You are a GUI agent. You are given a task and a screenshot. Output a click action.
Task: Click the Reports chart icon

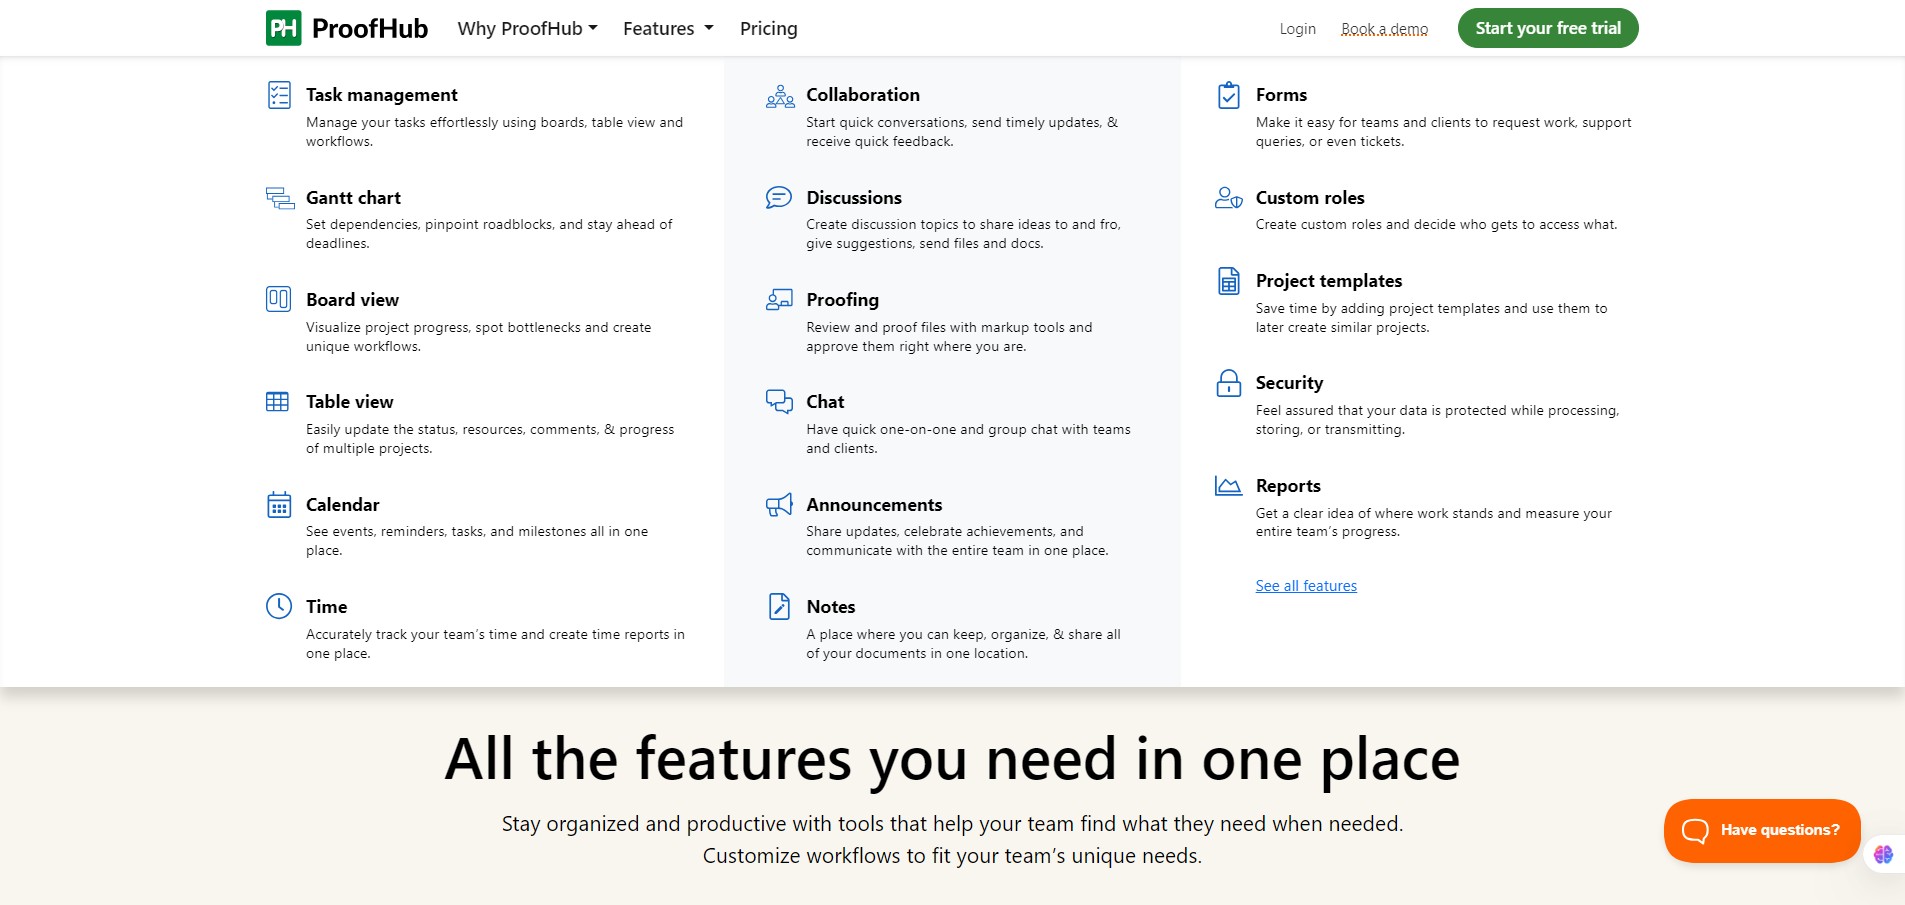[x=1228, y=486]
